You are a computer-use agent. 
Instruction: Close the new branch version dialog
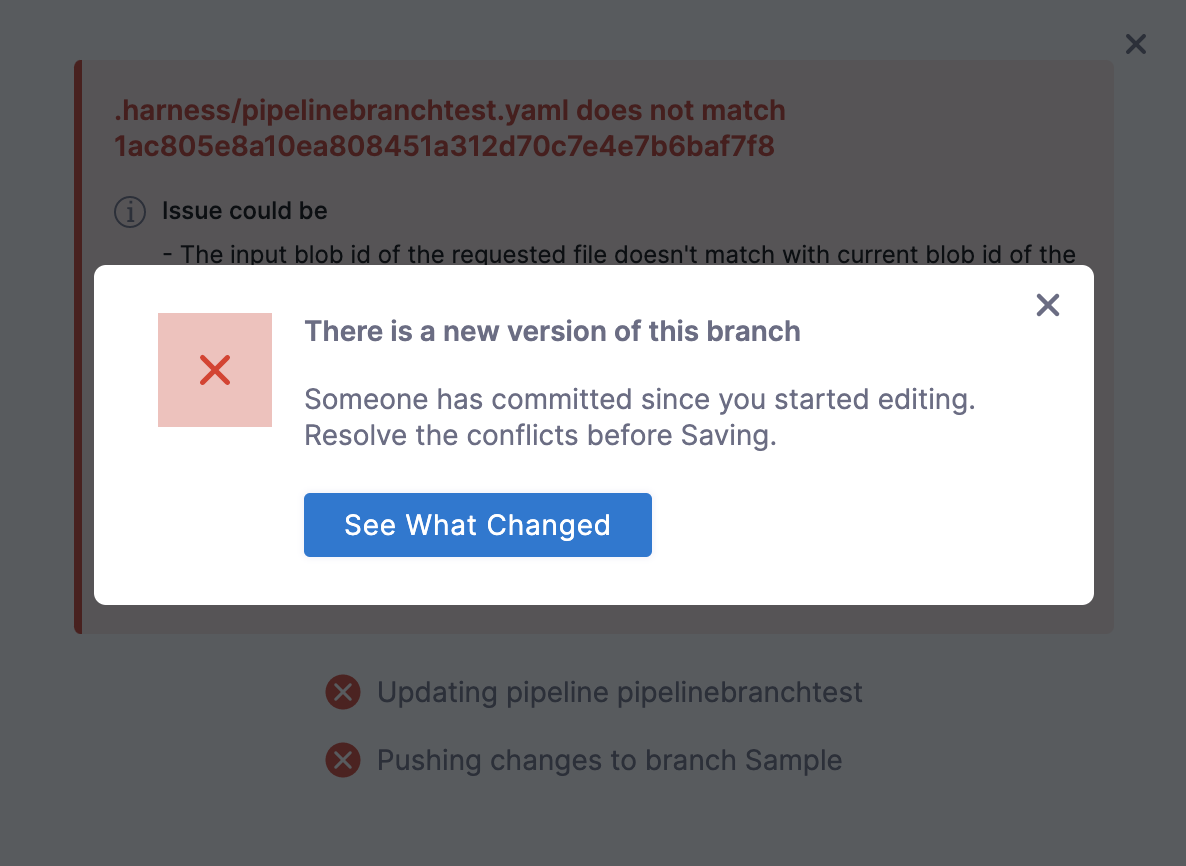click(1047, 305)
